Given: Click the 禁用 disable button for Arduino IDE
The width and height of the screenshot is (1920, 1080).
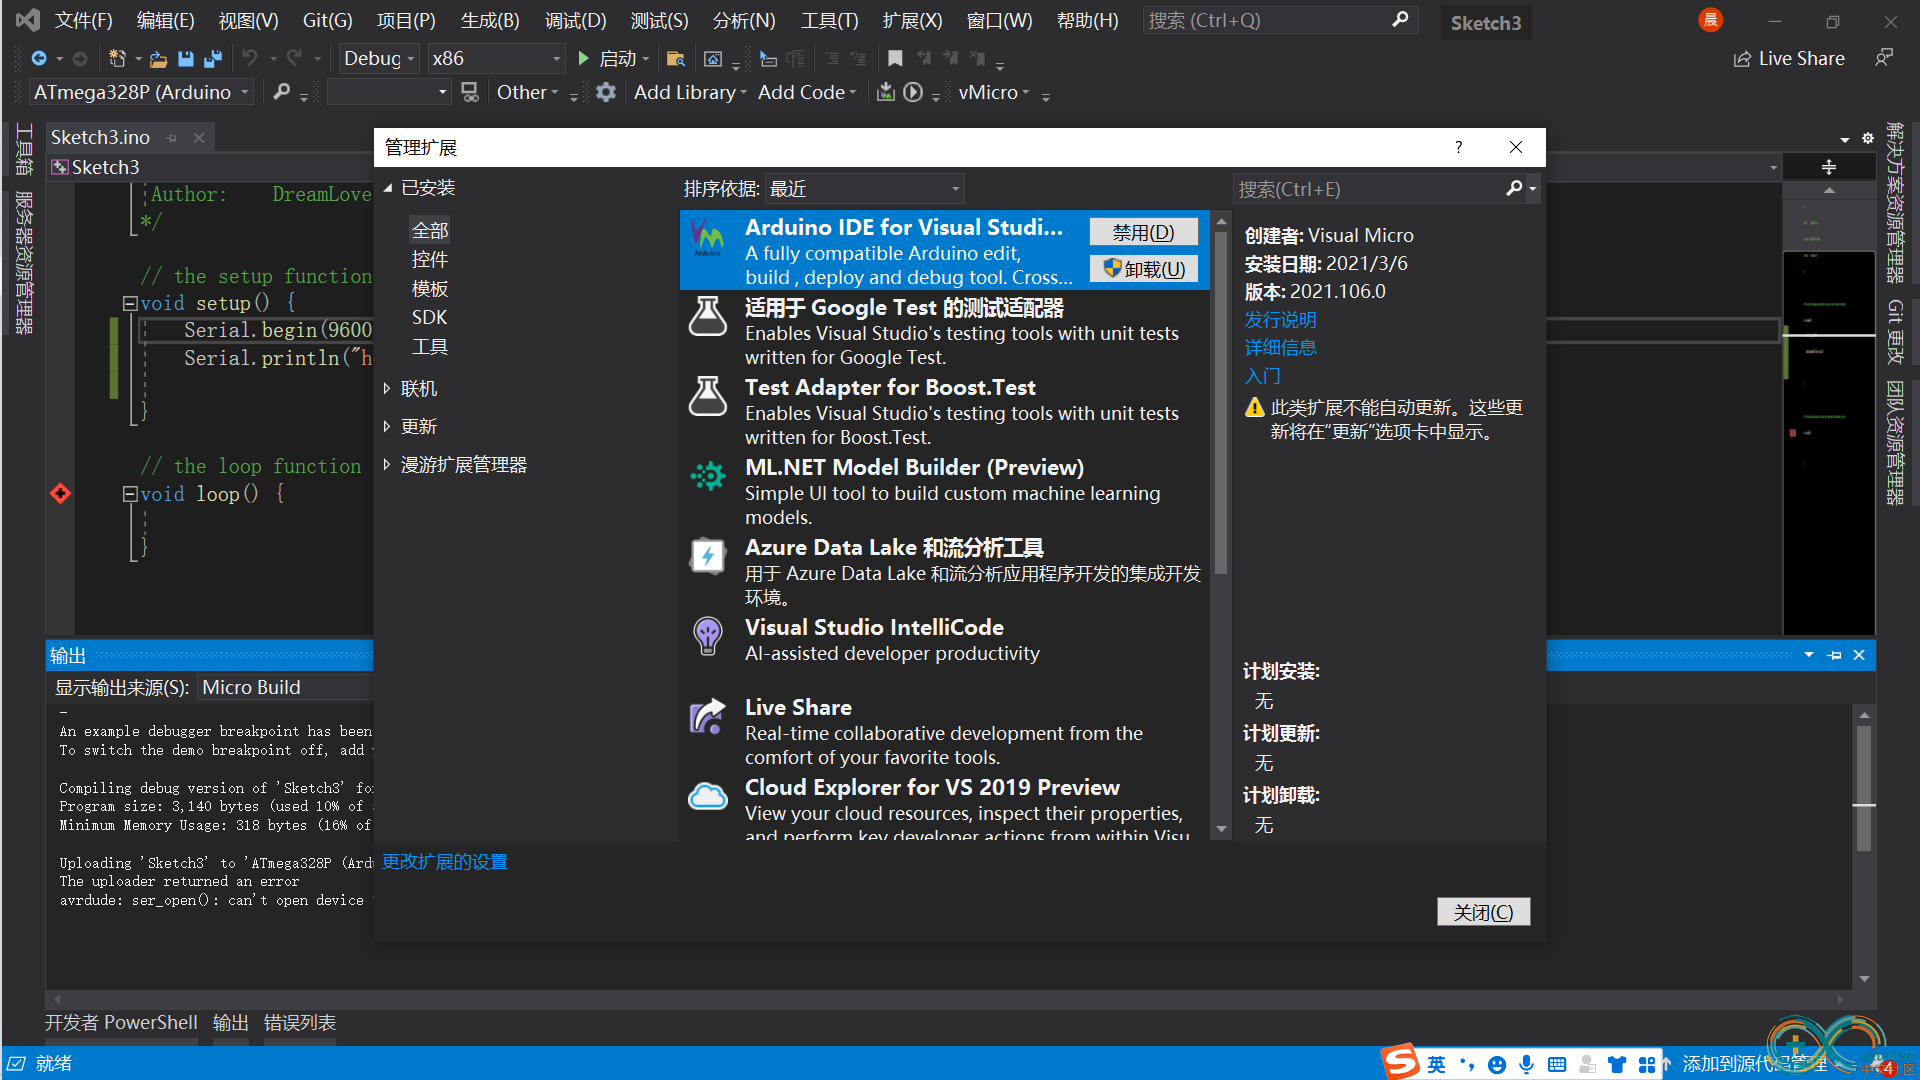Looking at the screenshot, I should click(x=1141, y=231).
